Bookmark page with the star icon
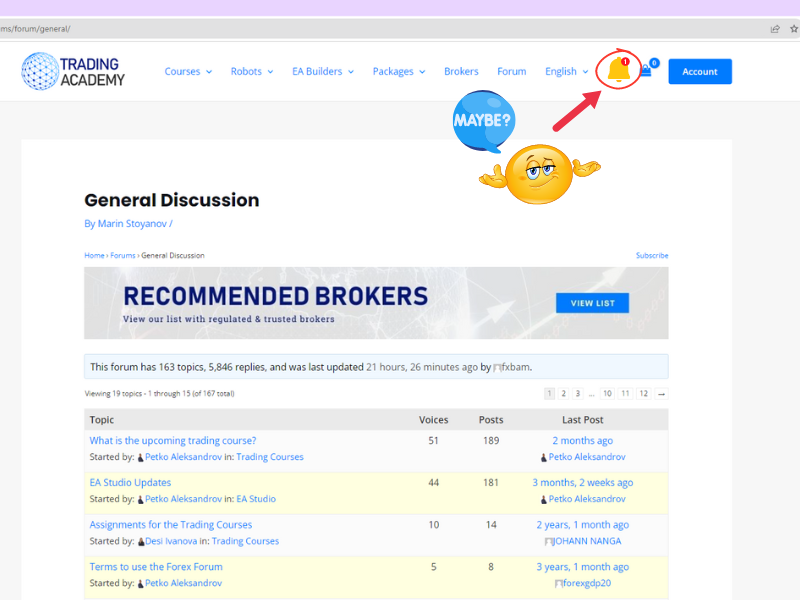Image resolution: width=800 pixels, height=600 pixels. (794, 29)
